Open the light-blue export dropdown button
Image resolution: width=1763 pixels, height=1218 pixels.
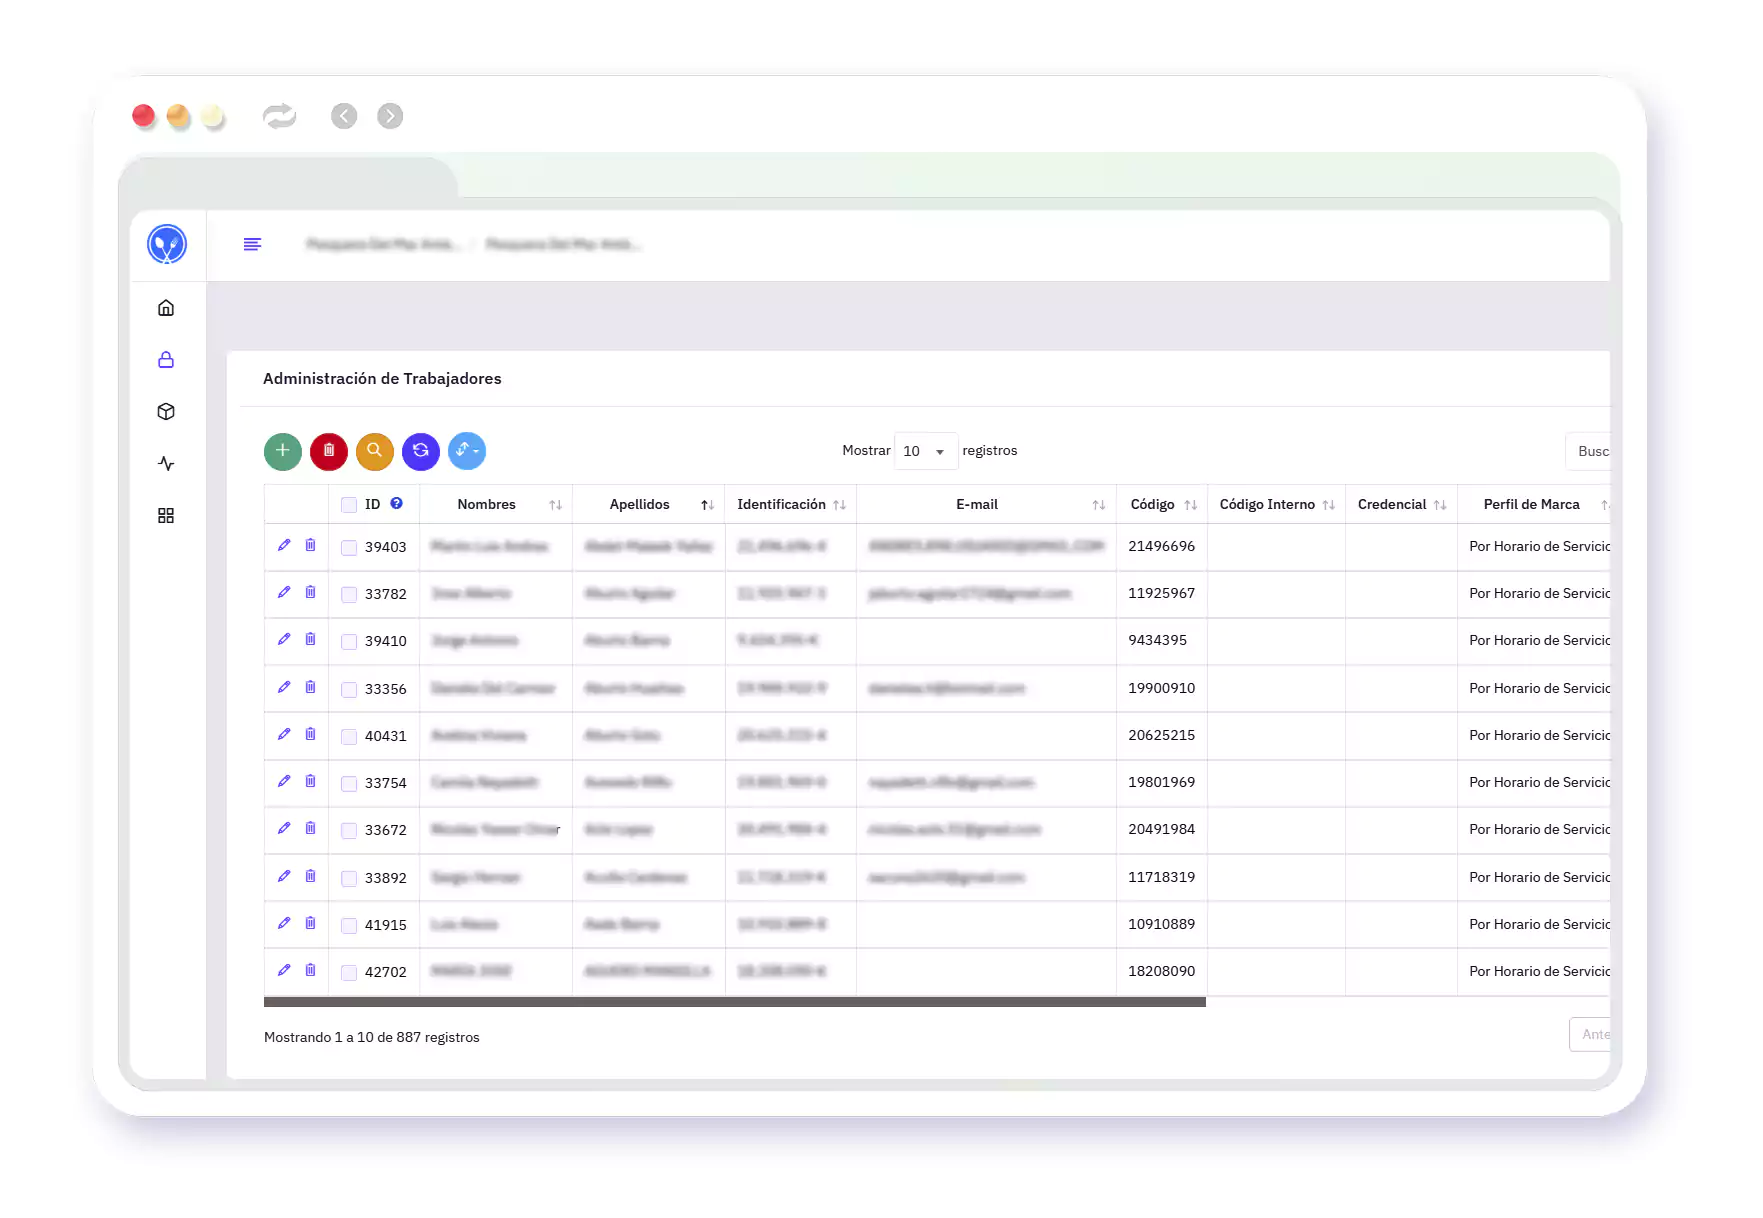point(467,451)
